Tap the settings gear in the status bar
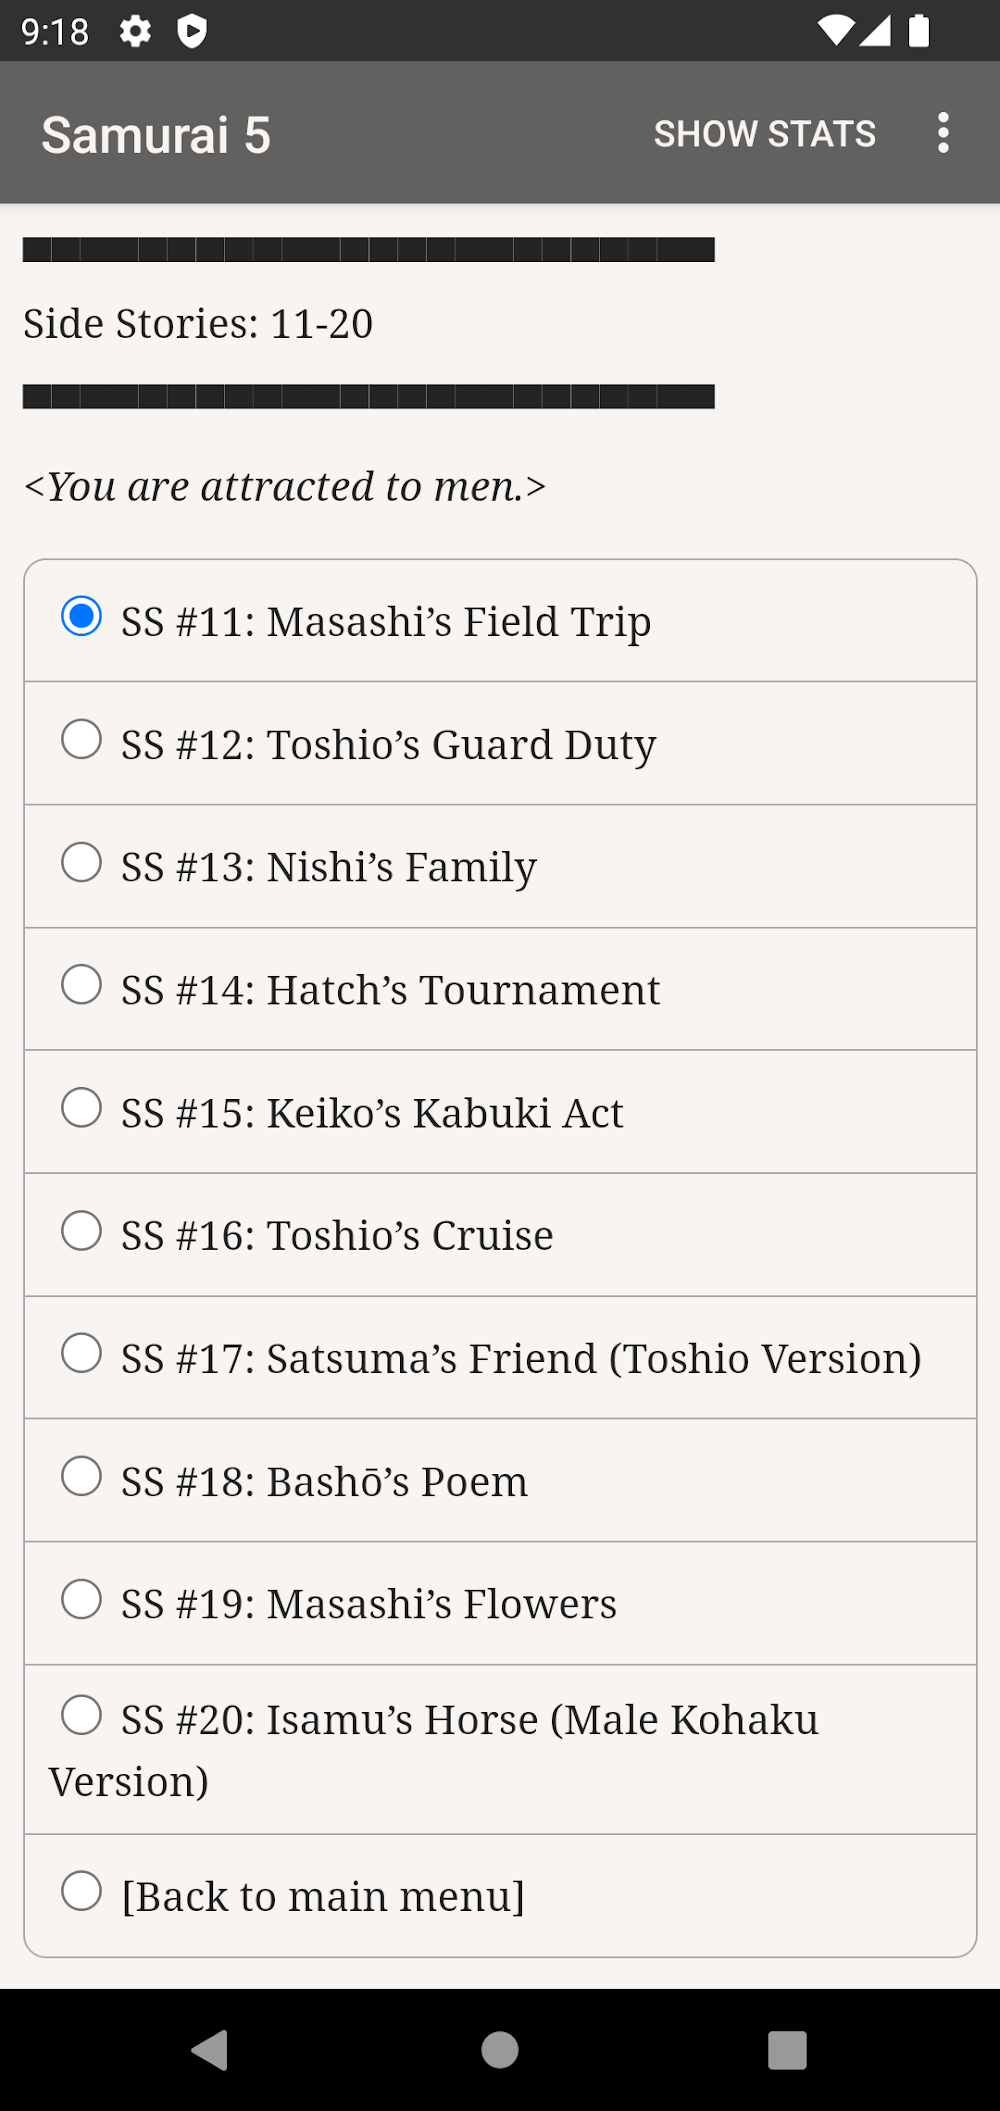Viewport: 1000px width, 2111px height. pos(135,32)
